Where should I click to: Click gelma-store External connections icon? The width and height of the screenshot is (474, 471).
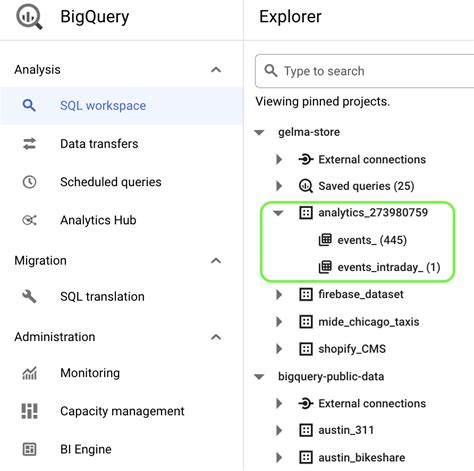click(x=306, y=159)
